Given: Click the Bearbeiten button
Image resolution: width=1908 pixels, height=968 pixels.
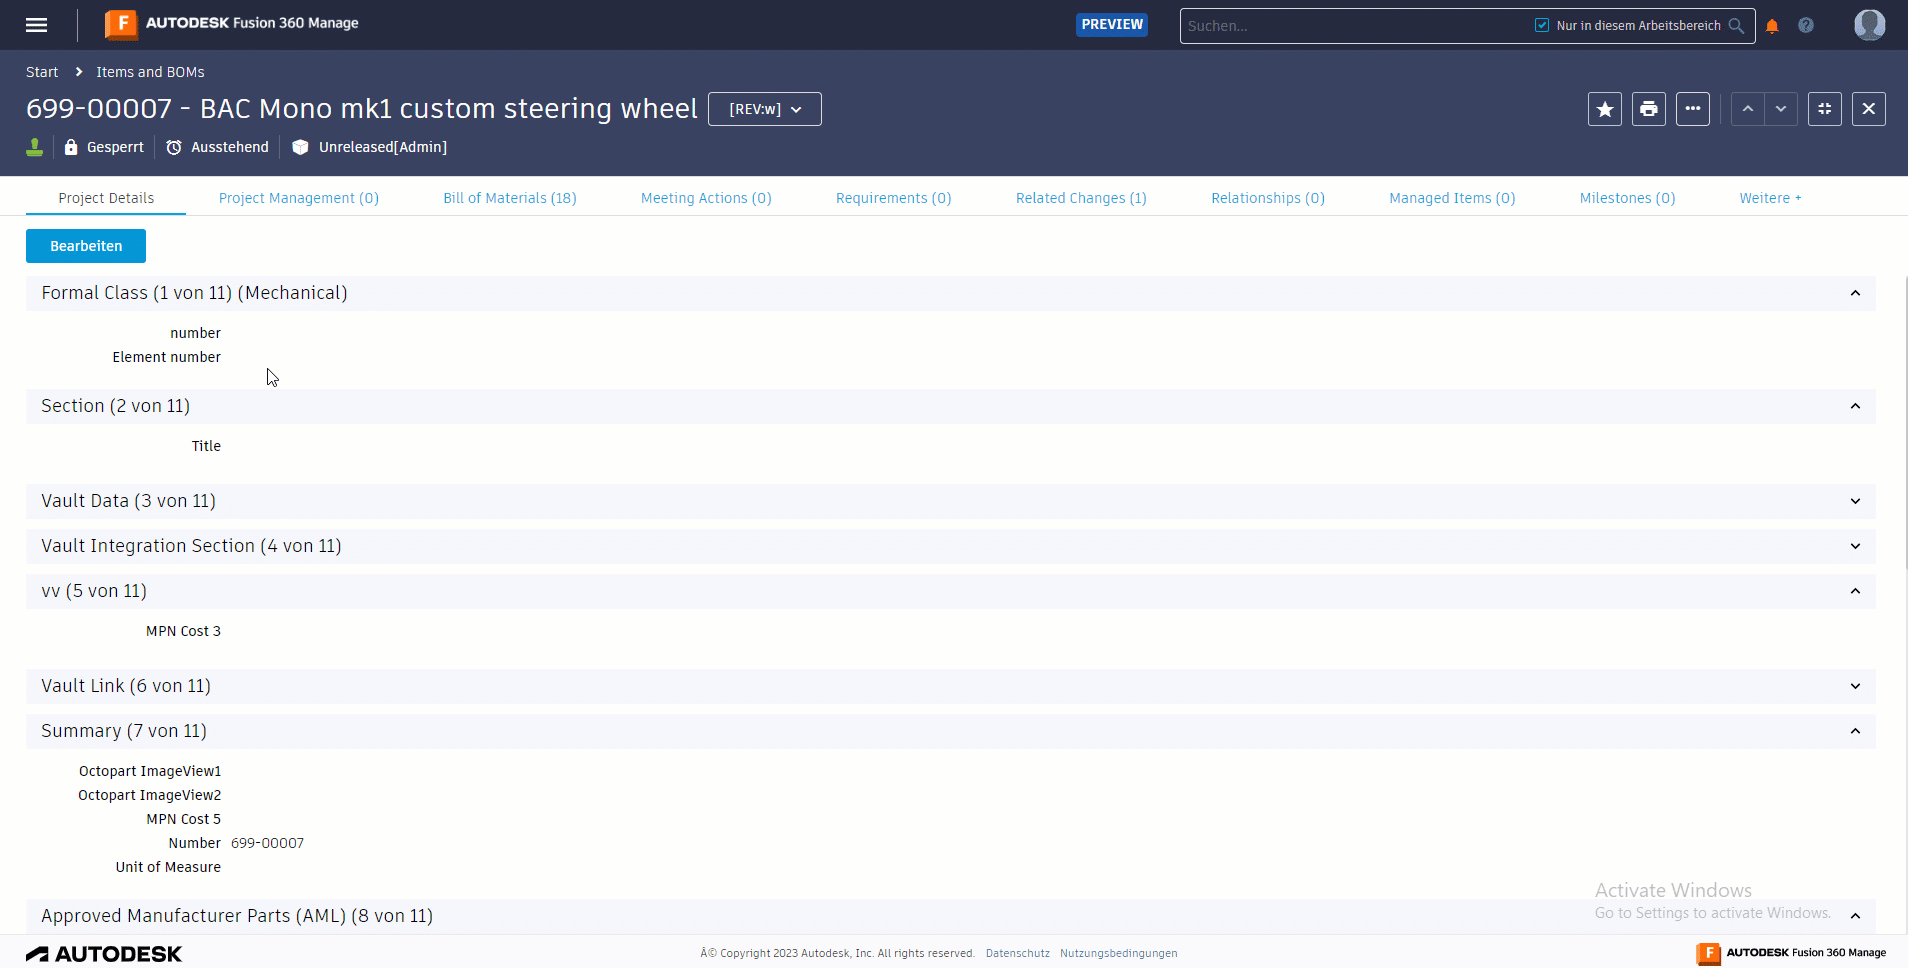Looking at the screenshot, I should 86,246.
